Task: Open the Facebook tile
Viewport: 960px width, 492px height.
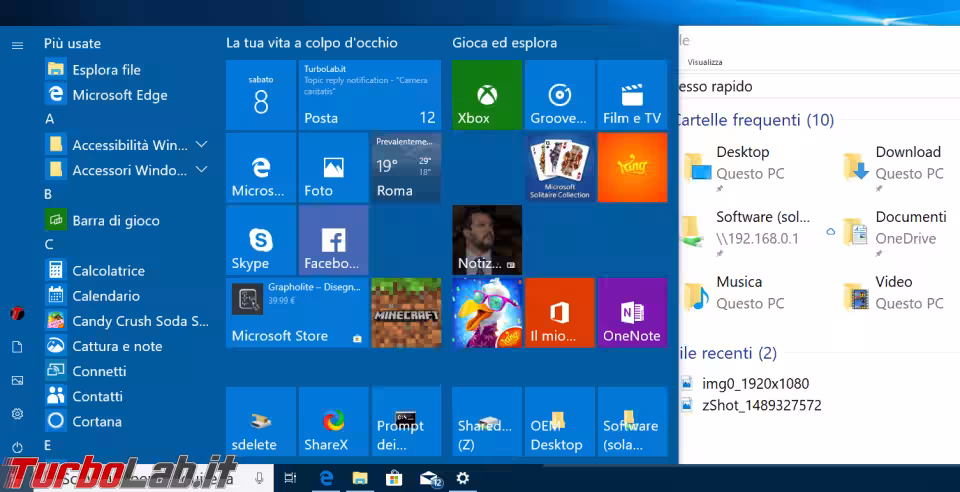Action: click(333, 241)
